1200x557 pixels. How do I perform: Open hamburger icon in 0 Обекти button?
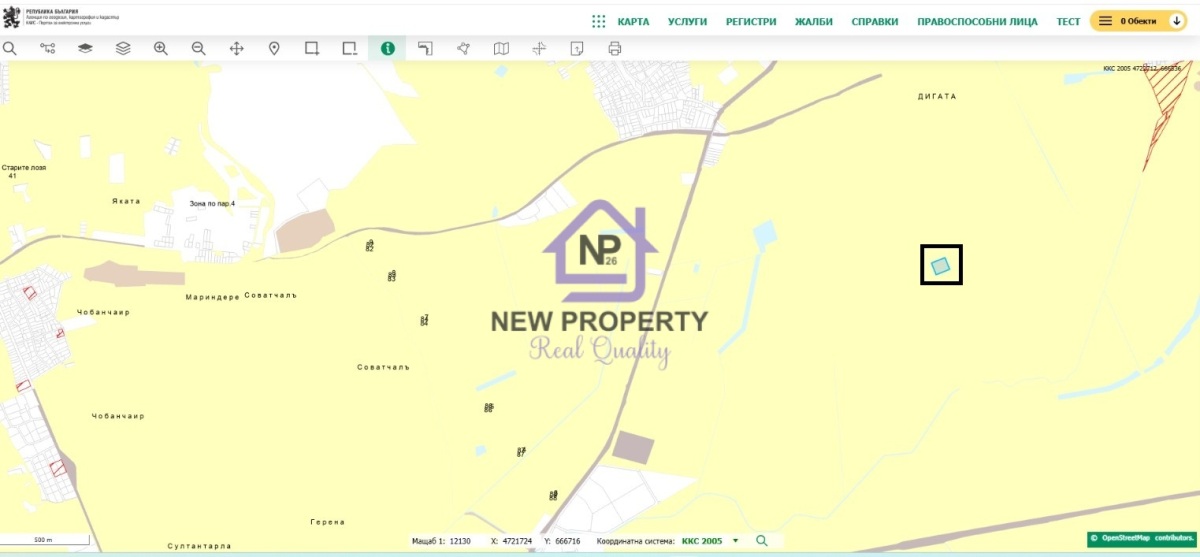[x=1105, y=21]
